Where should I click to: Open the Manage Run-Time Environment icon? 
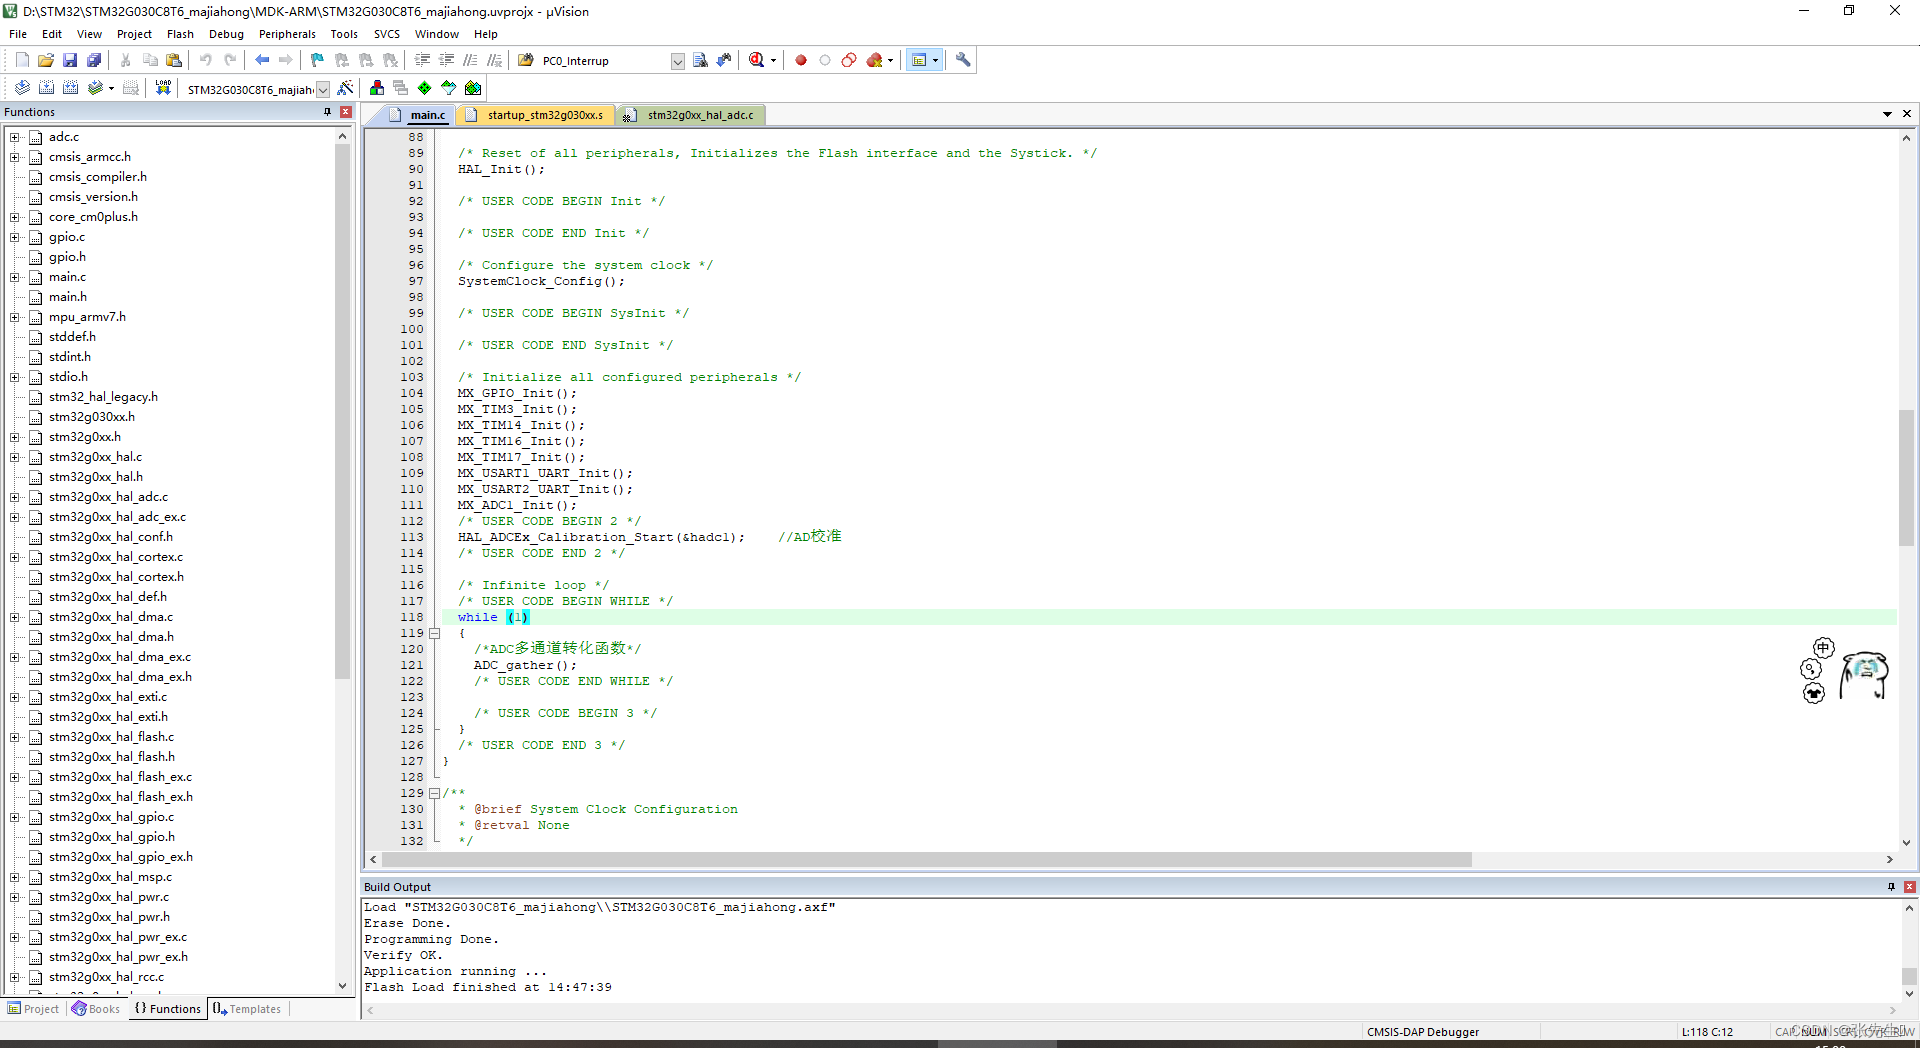click(424, 88)
